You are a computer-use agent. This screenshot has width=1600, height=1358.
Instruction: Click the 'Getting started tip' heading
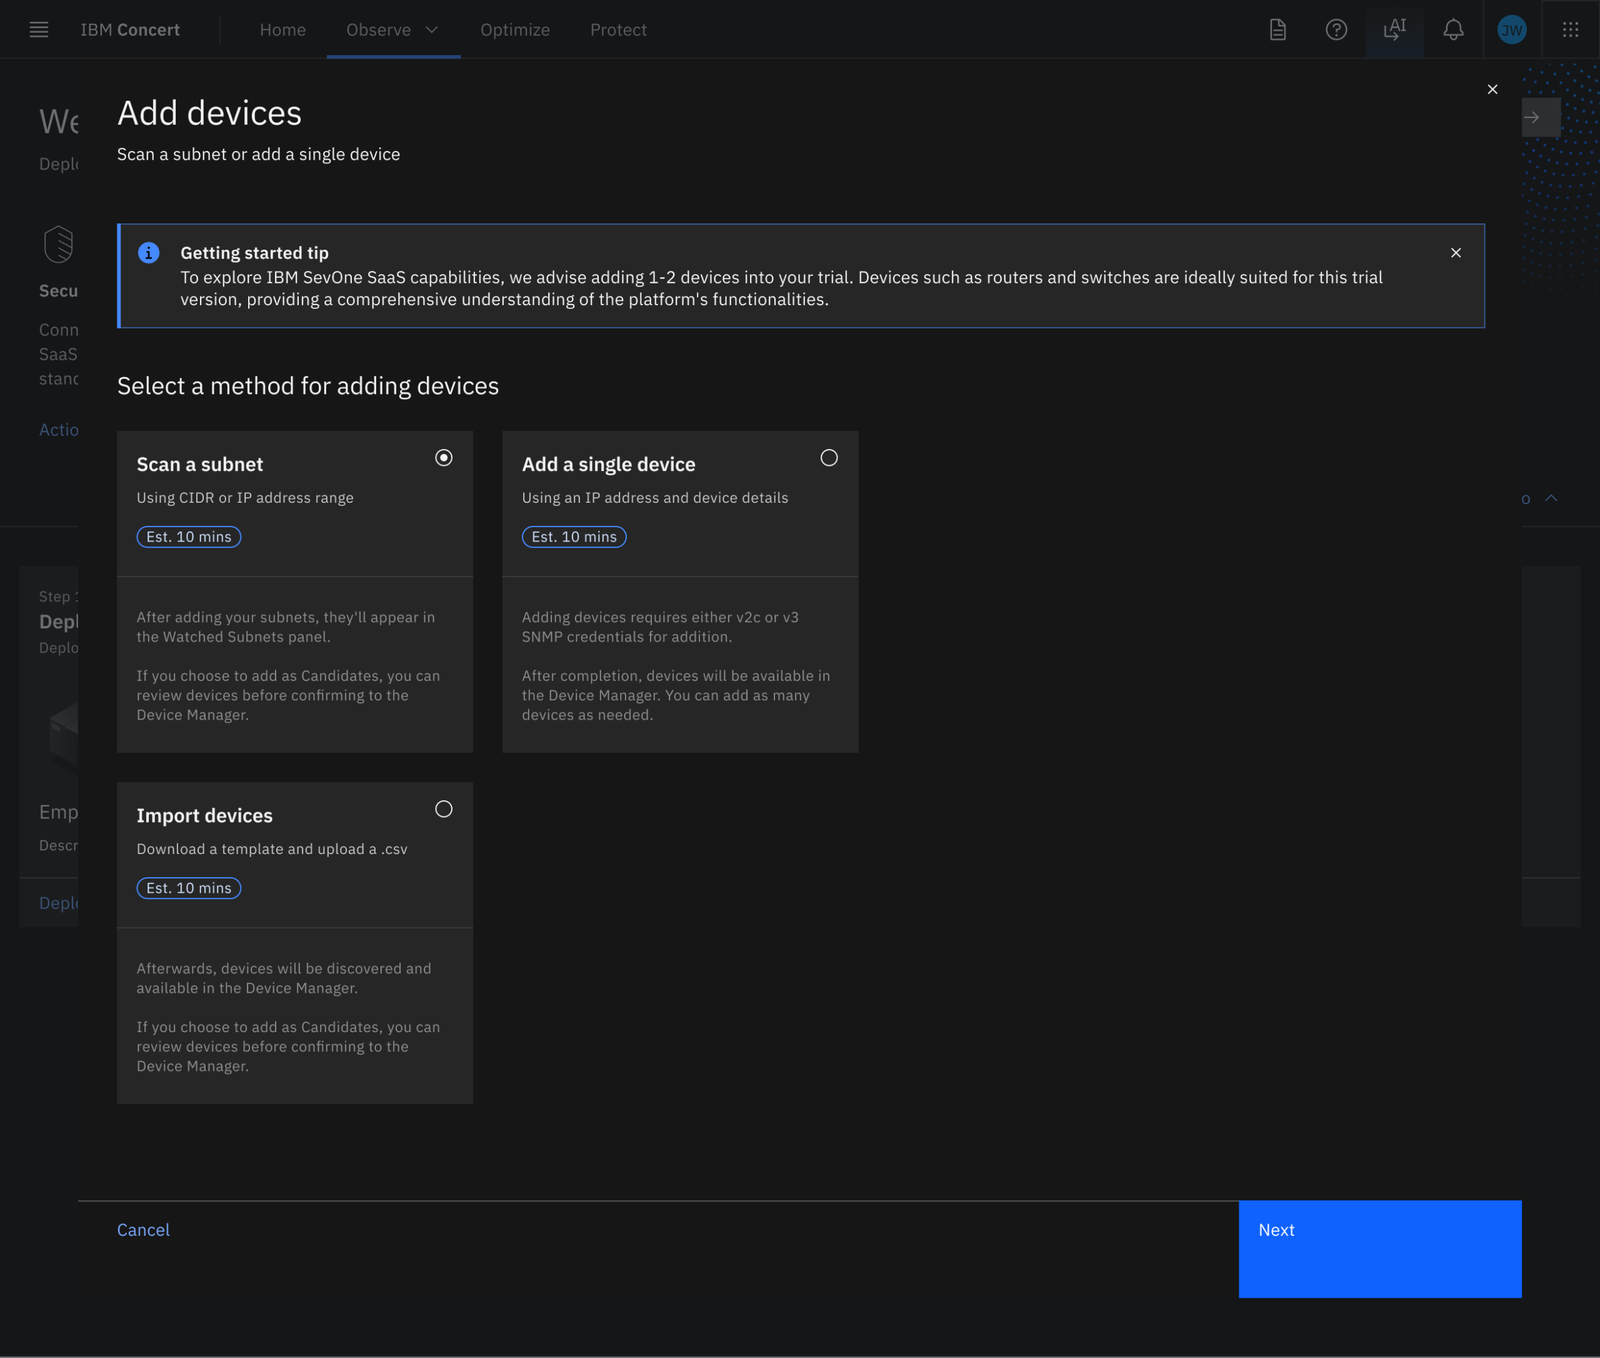pyautogui.click(x=255, y=253)
